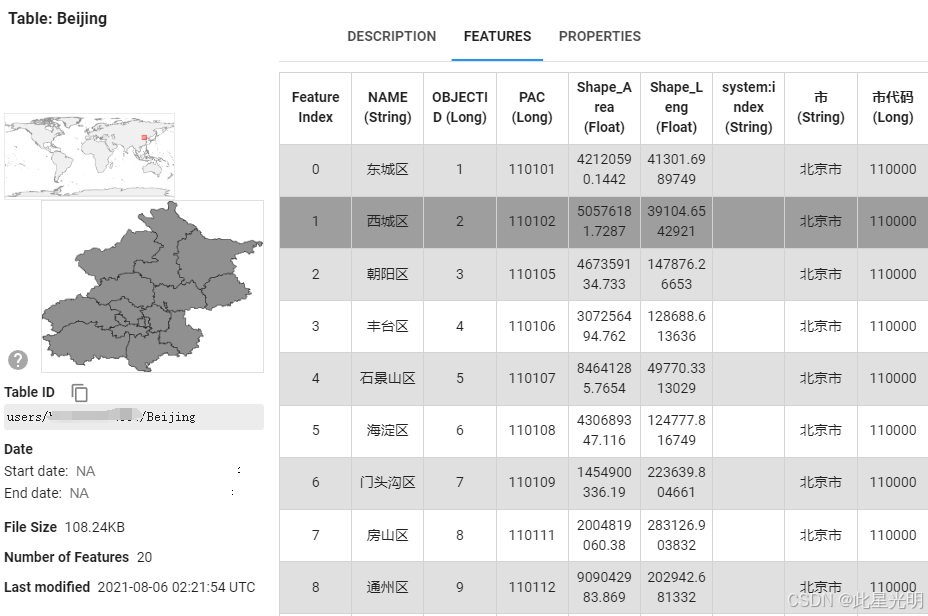Click the world map overview thumbnail
This screenshot has width=928, height=616.
[x=89, y=156]
